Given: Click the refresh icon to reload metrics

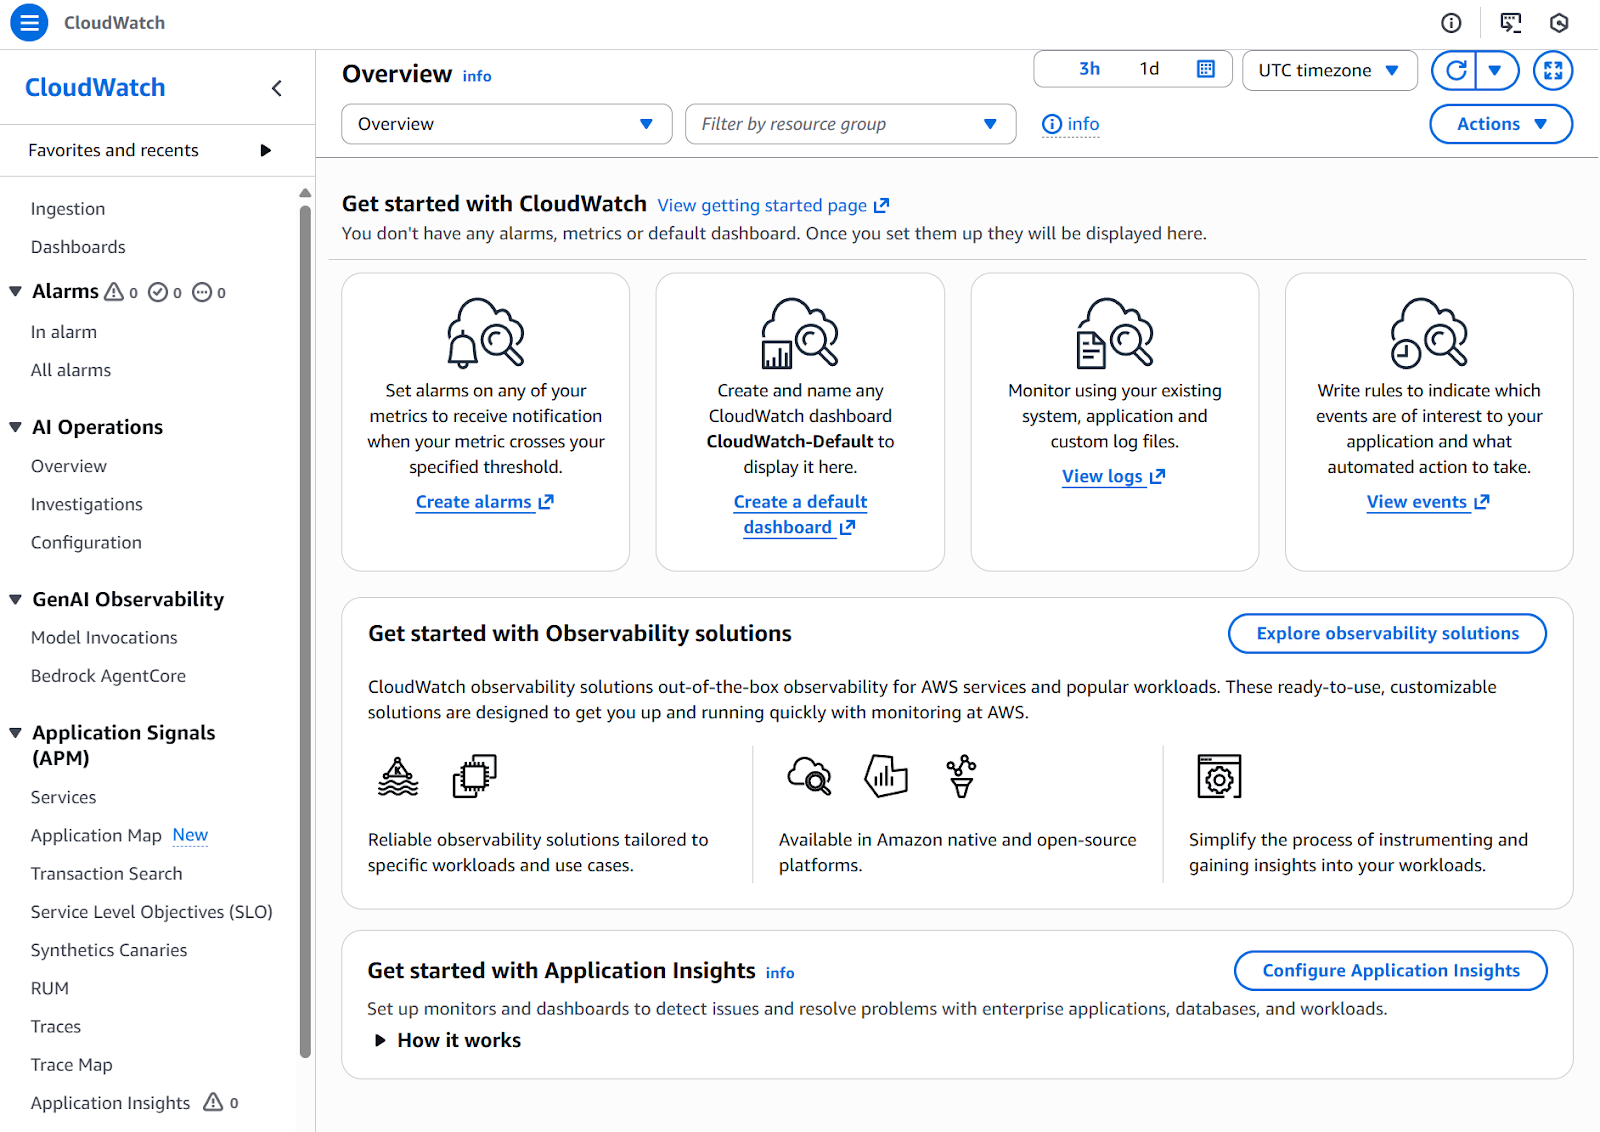Looking at the screenshot, I should pyautogui.click(x=1454, y=70).
